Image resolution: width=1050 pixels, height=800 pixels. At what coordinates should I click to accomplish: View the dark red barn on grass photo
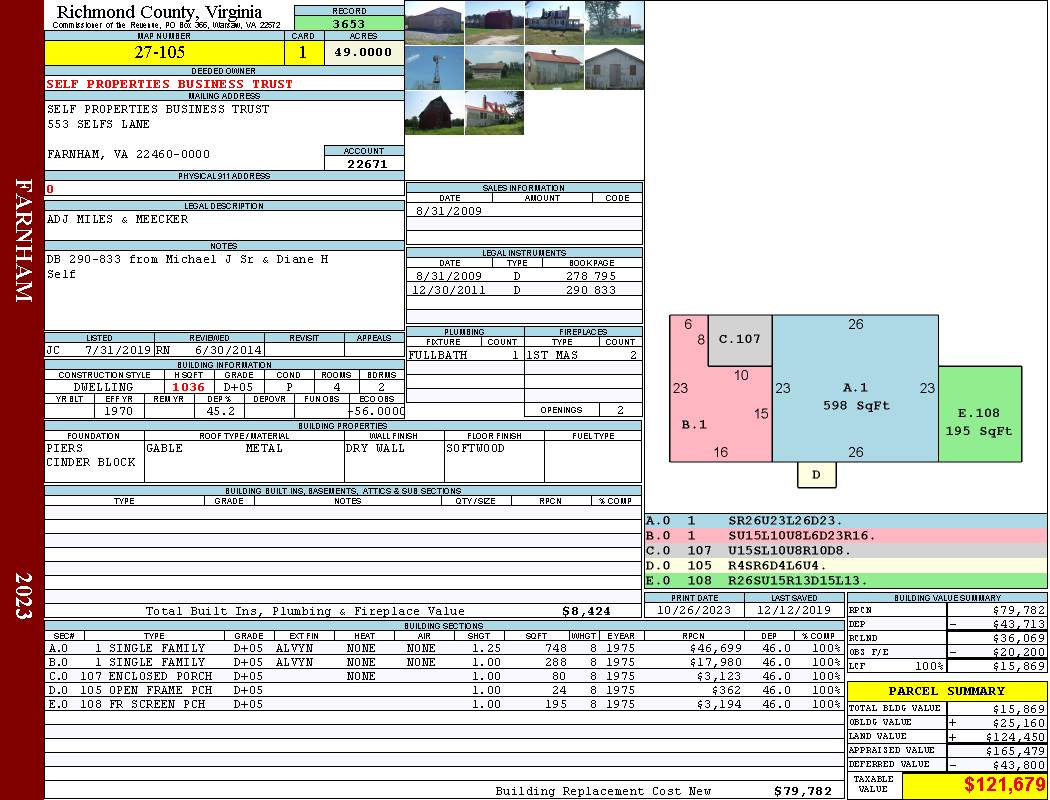435,113
